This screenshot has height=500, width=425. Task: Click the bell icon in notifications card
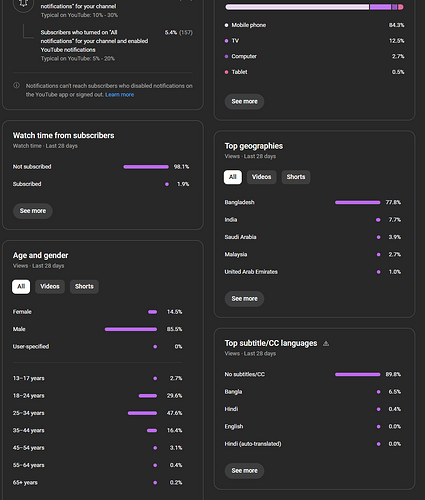pos(23,3)
